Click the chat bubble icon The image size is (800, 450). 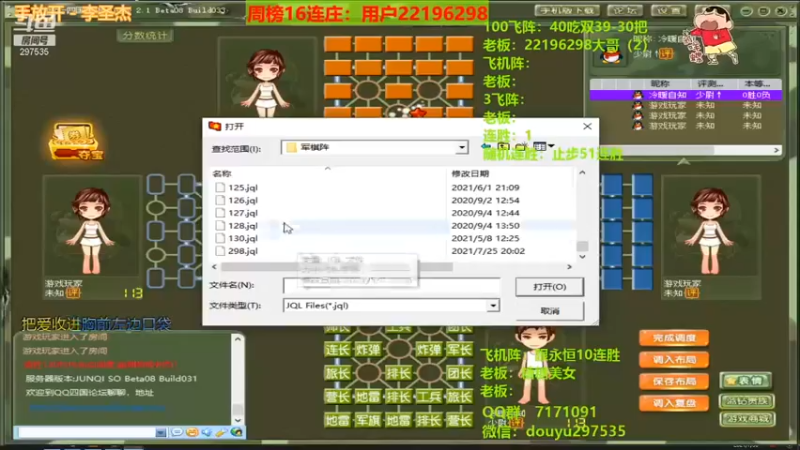[177, 432]
